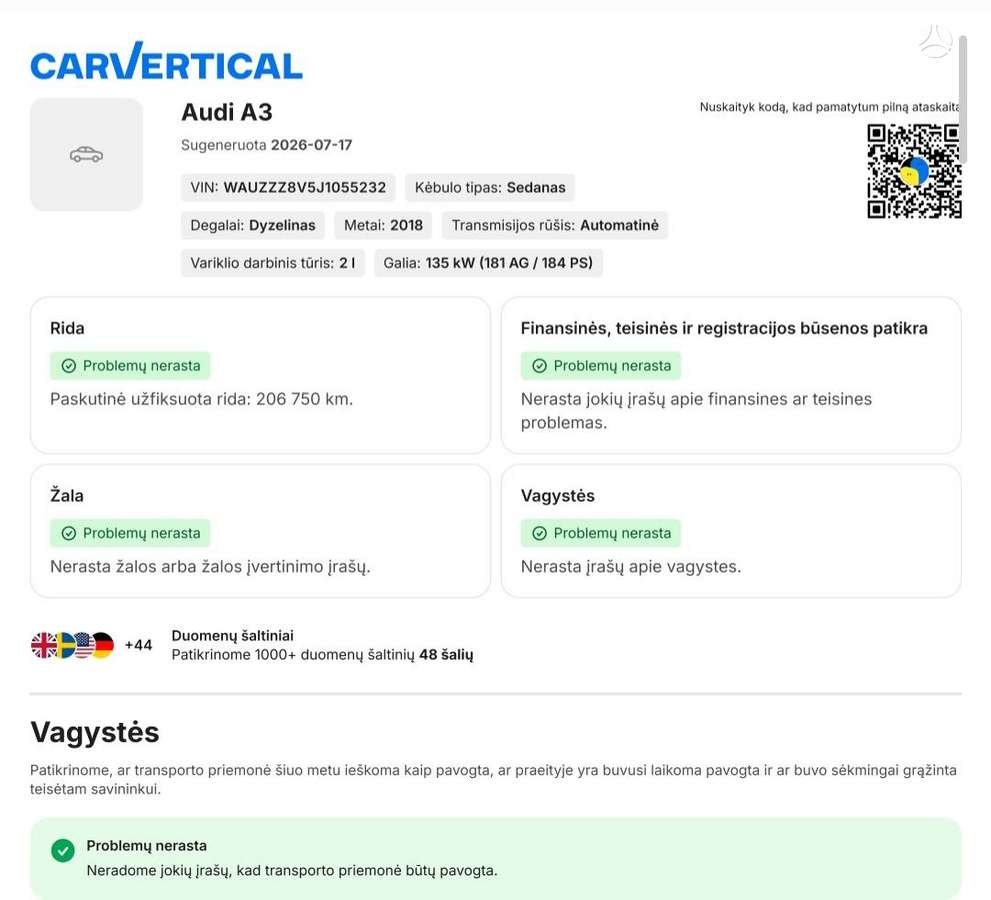Click Problemų nerasta badge in Finansinės card

(x=601, y=366)
